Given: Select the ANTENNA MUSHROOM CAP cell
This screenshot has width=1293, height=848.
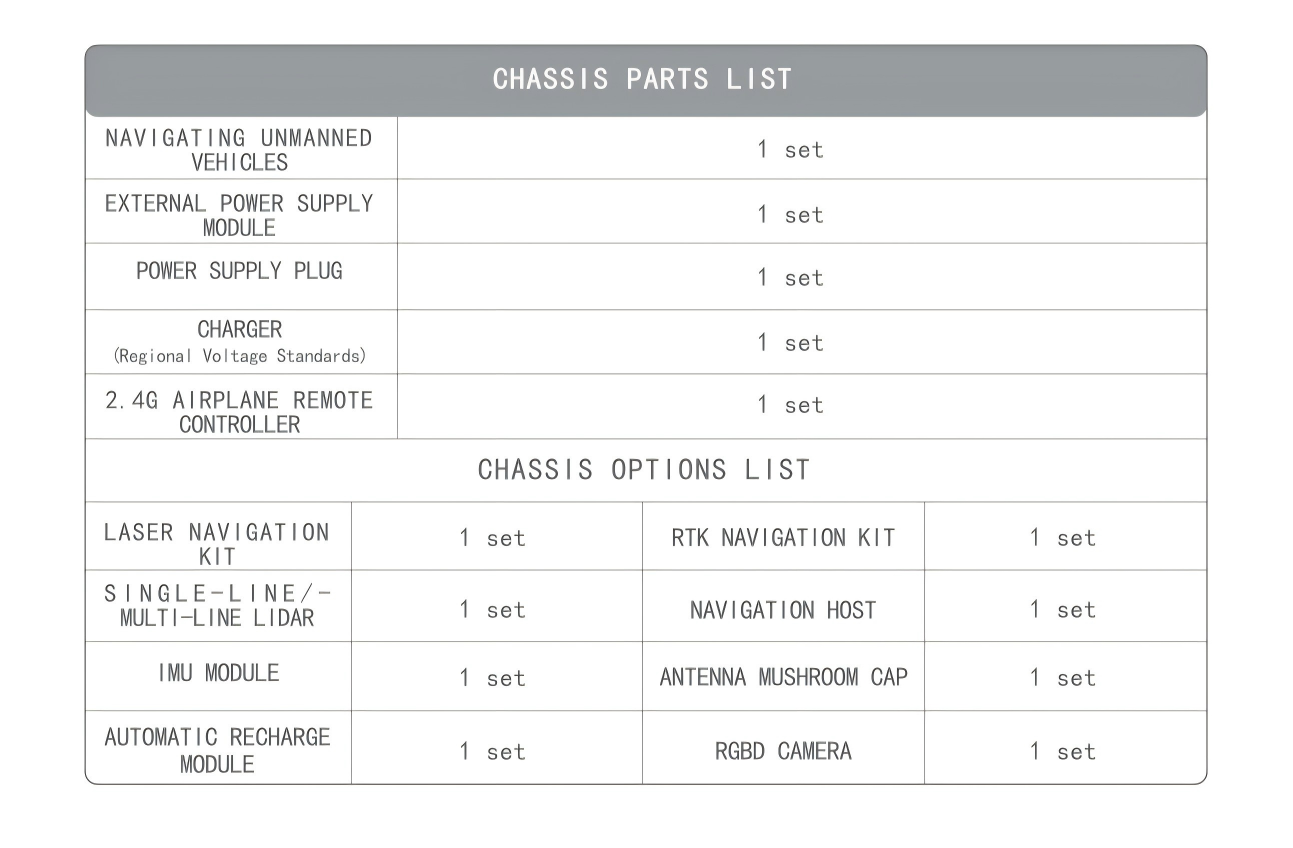Looking at the screenshot, I should pyautogui.click(x=783, y=677).
